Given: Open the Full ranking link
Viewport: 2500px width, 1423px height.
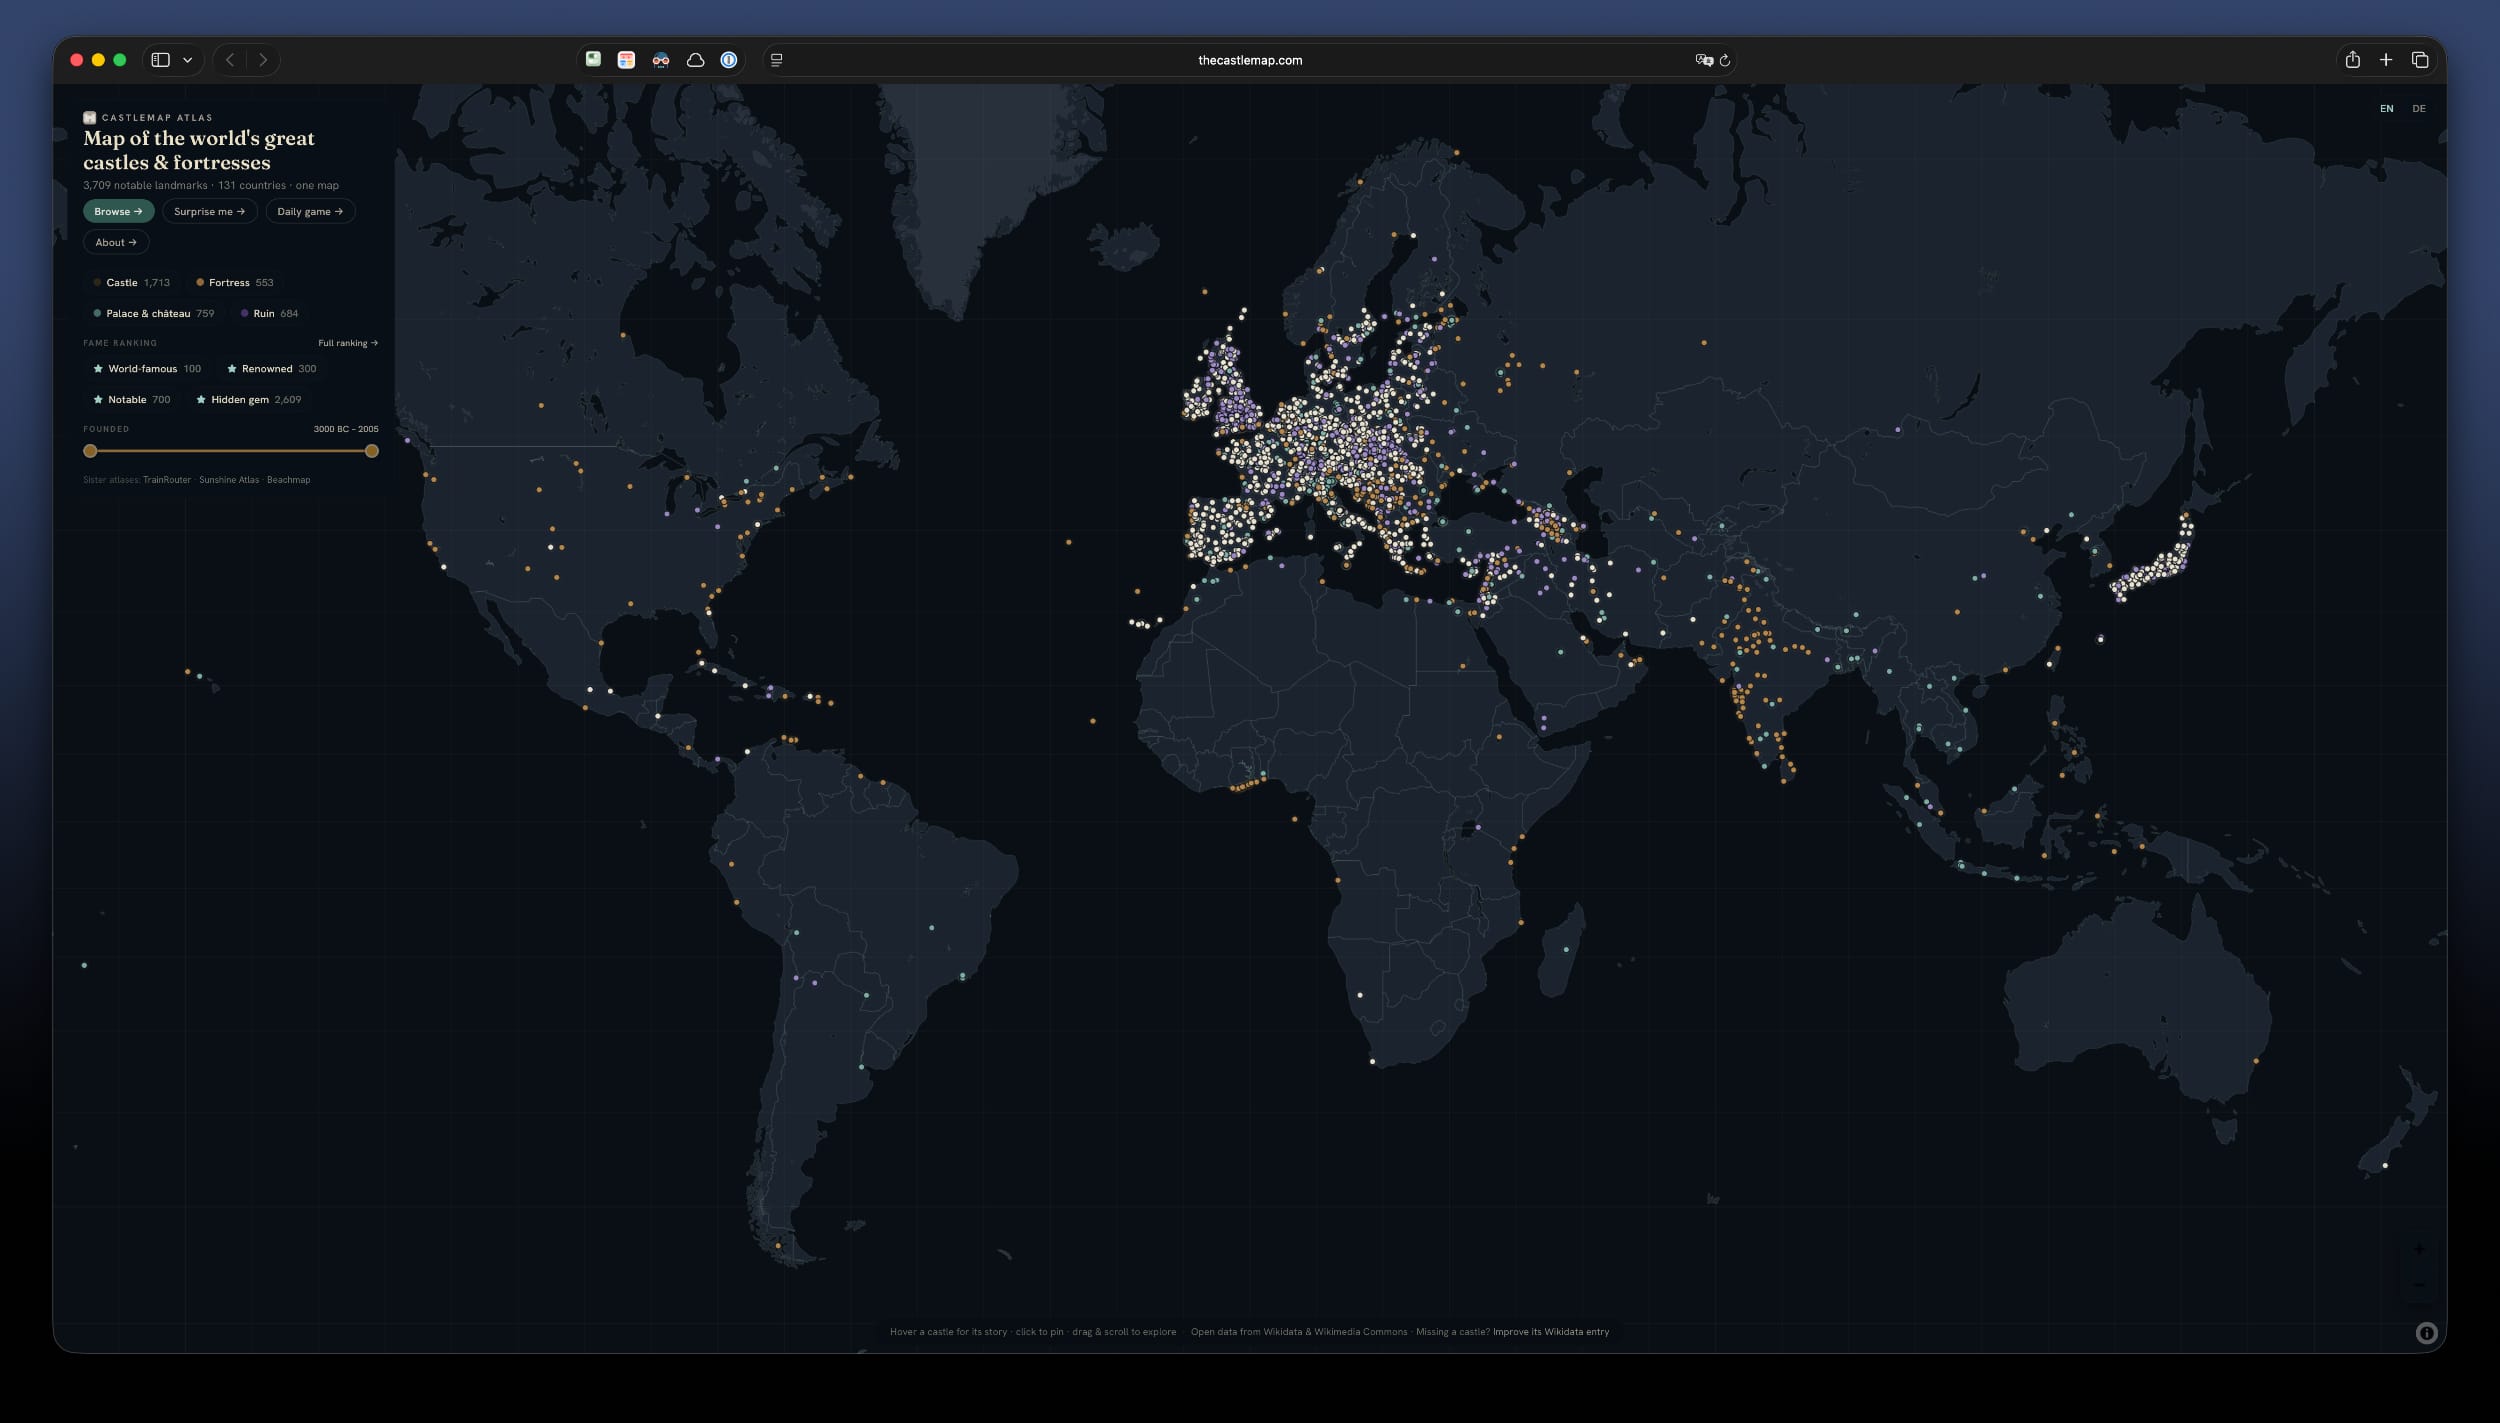Looking at the screenshot, I should (x=348, y=343).
